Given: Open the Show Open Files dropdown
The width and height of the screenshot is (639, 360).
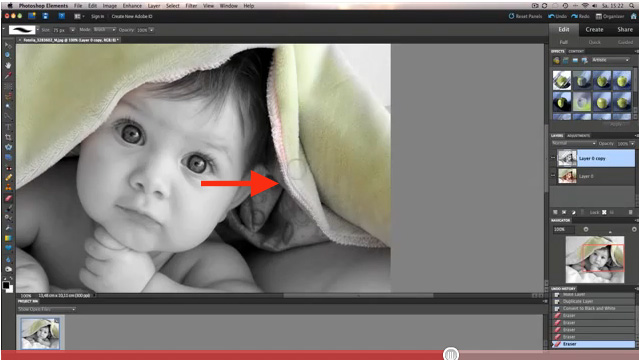Looking at the screenshot, I should click(47, 309).
